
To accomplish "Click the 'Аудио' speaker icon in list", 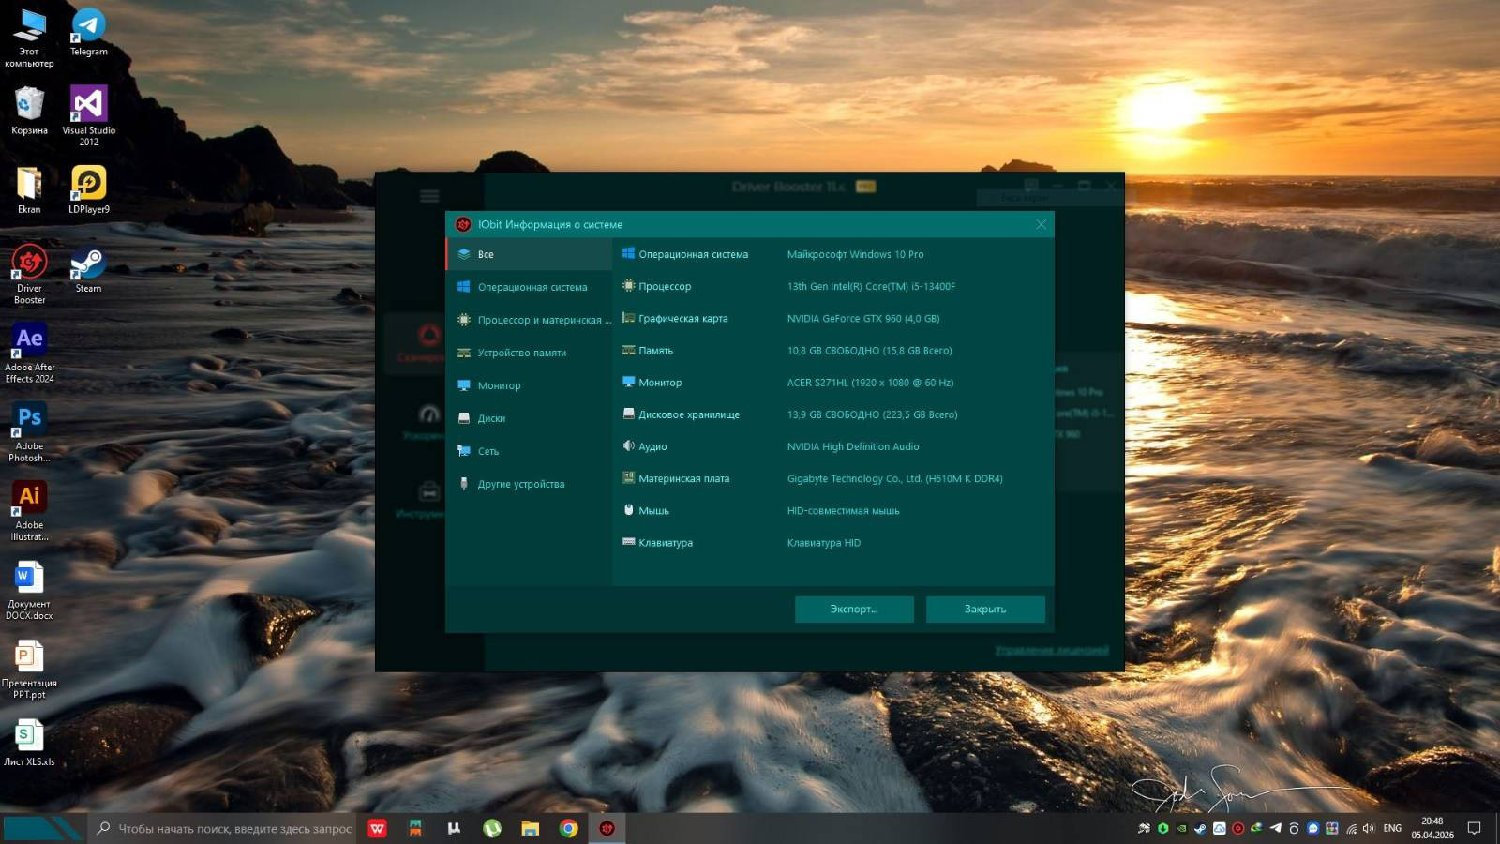I will [628, 446].
